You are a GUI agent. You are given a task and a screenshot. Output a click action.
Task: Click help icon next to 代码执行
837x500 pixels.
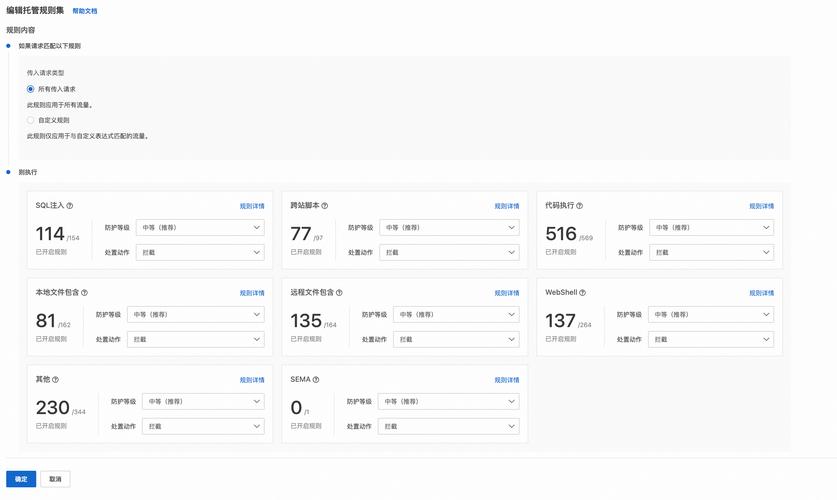(x=580, y=206)
